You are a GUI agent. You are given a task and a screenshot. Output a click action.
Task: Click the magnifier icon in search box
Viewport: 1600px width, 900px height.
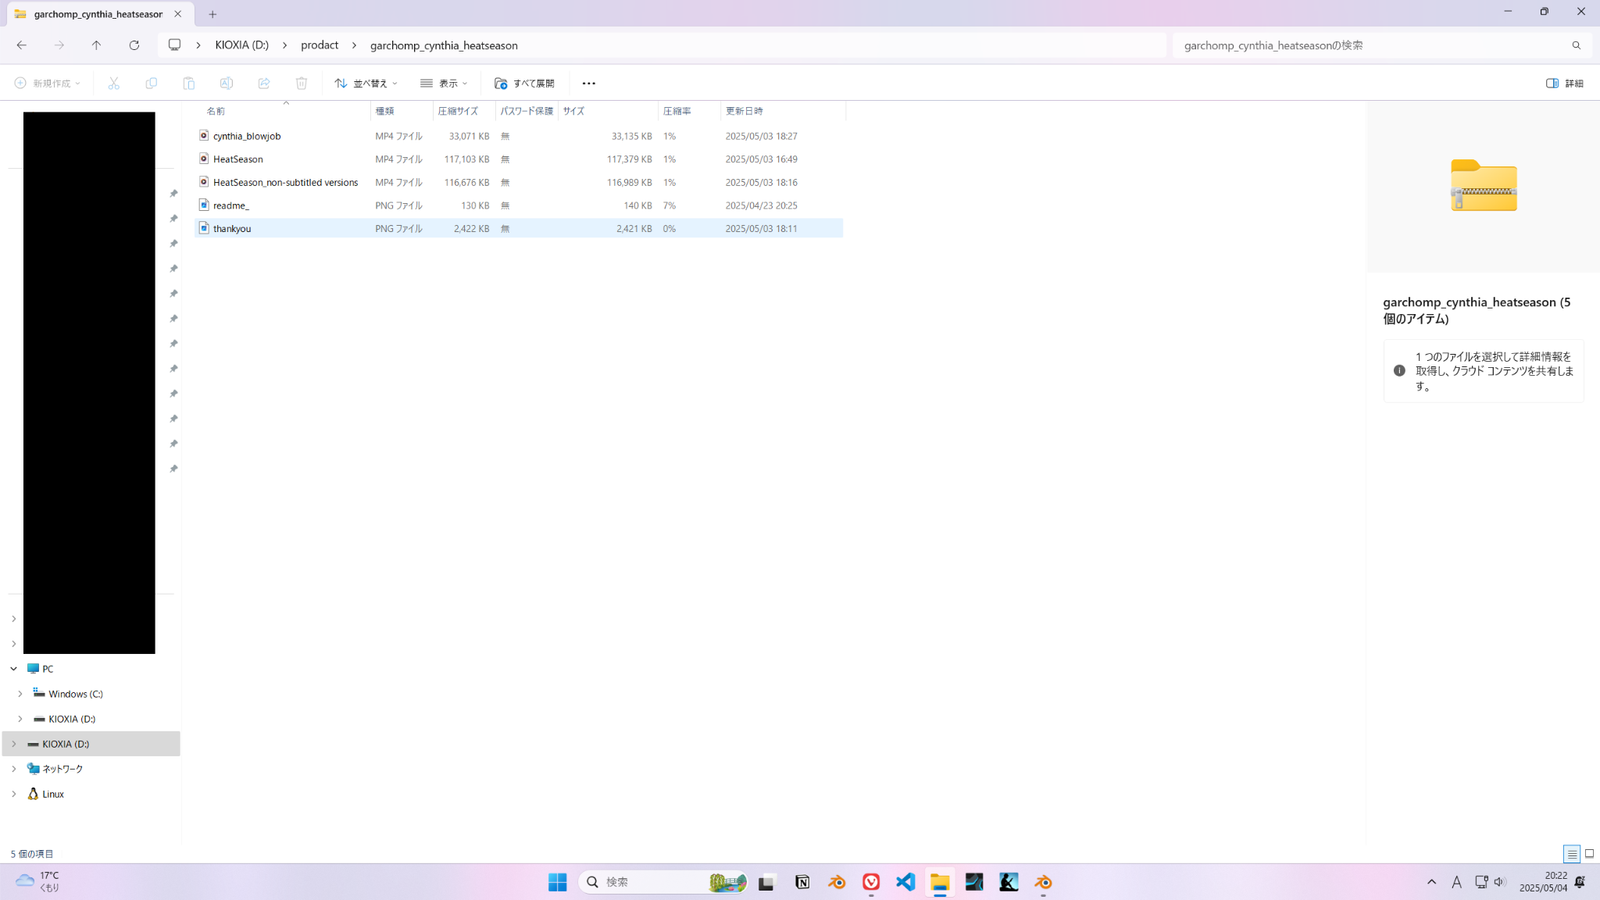point(1576,45)
